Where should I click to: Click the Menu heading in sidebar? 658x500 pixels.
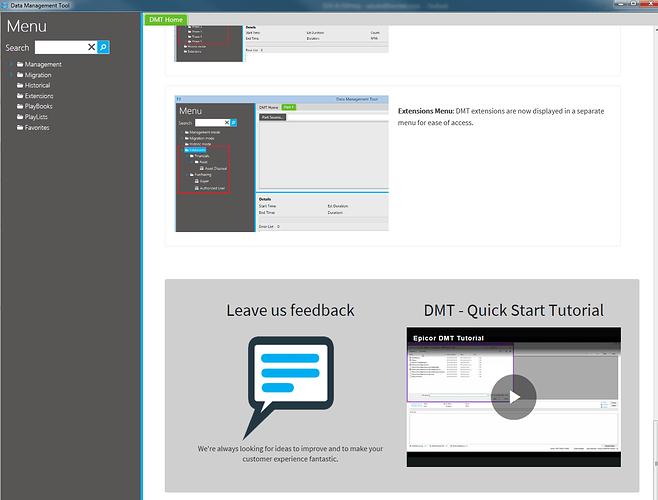click(27, 26)
